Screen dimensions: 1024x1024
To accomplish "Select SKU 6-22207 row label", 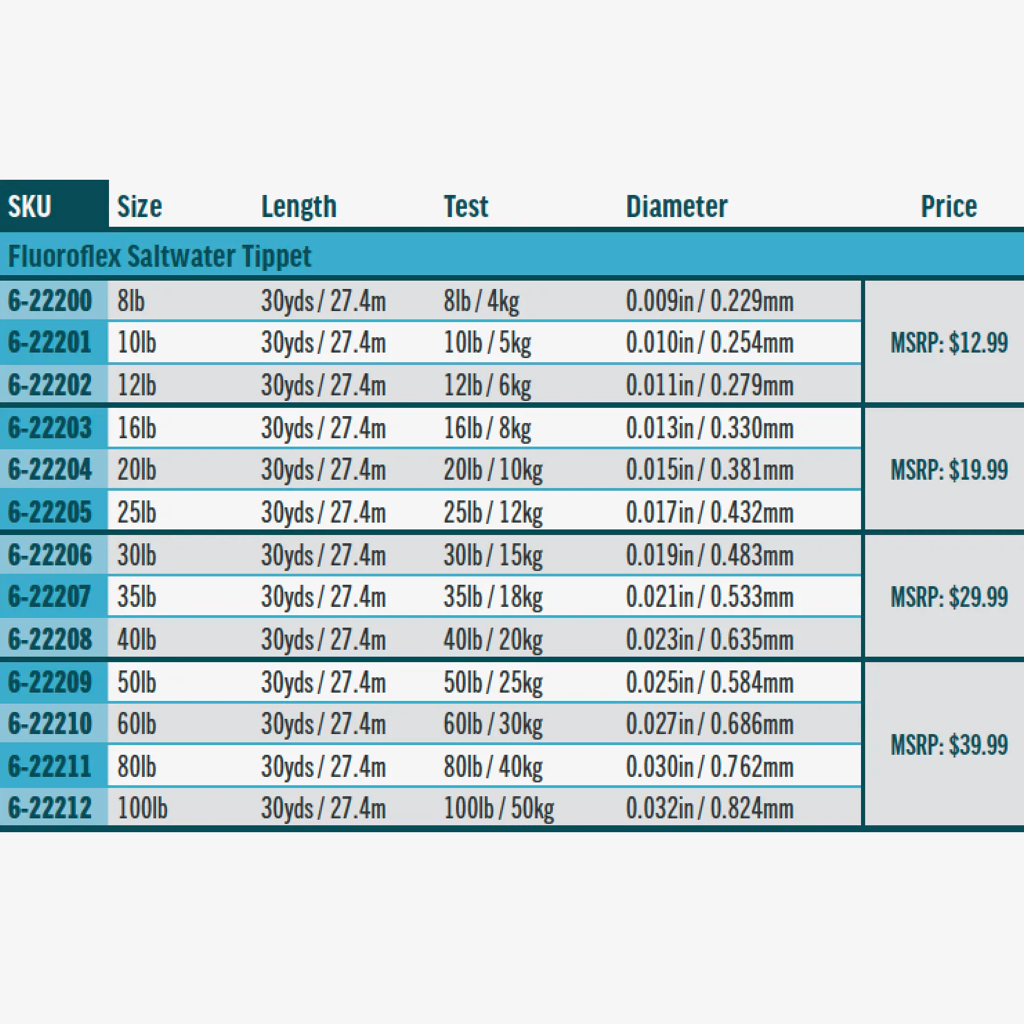I will click(50, 597).
